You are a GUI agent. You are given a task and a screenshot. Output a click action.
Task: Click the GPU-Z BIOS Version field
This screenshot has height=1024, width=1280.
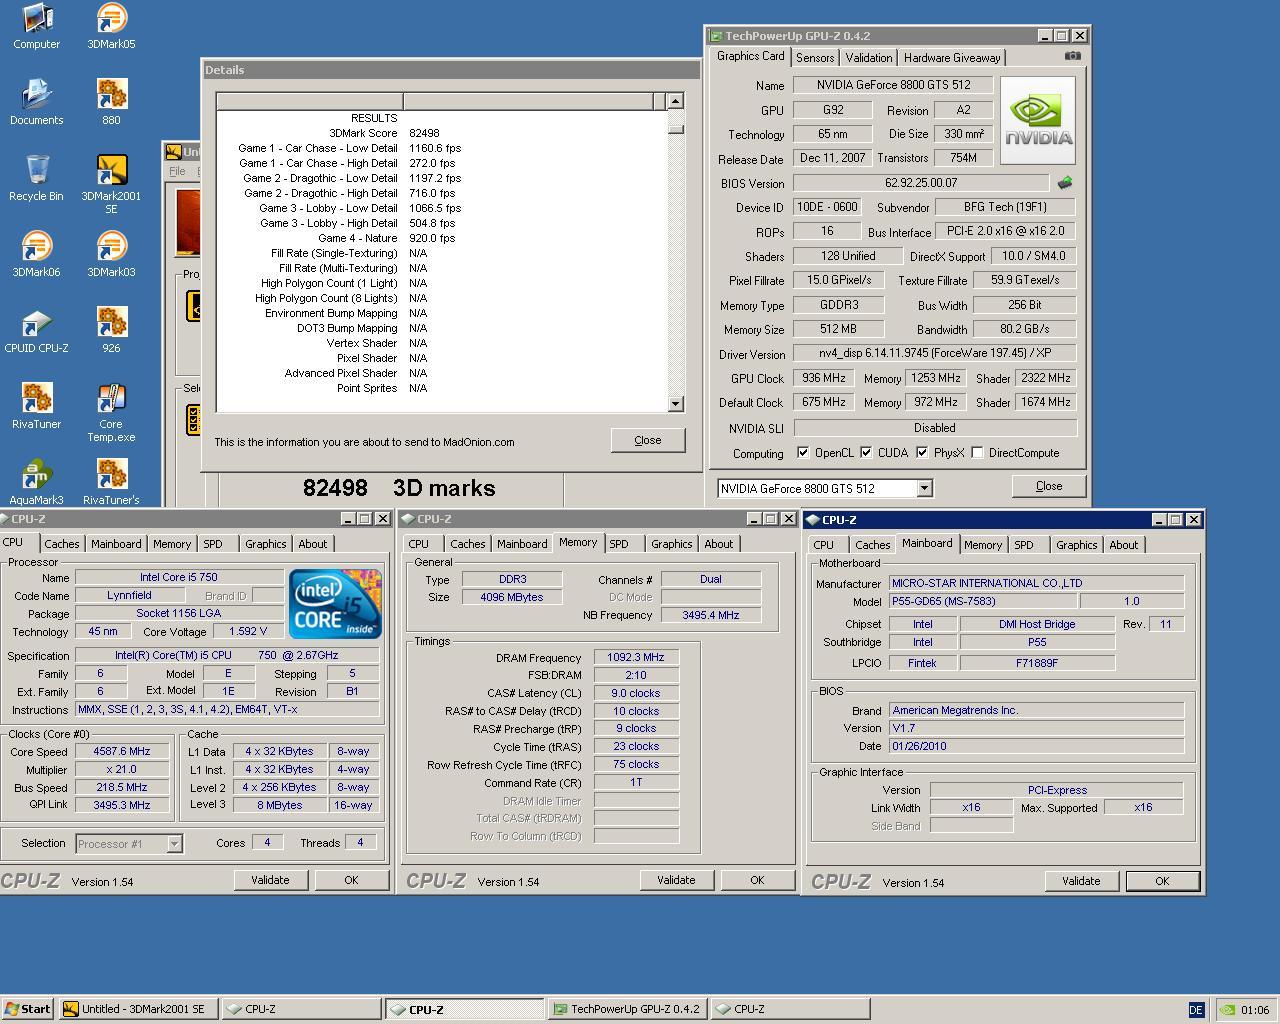click(921, 183)
